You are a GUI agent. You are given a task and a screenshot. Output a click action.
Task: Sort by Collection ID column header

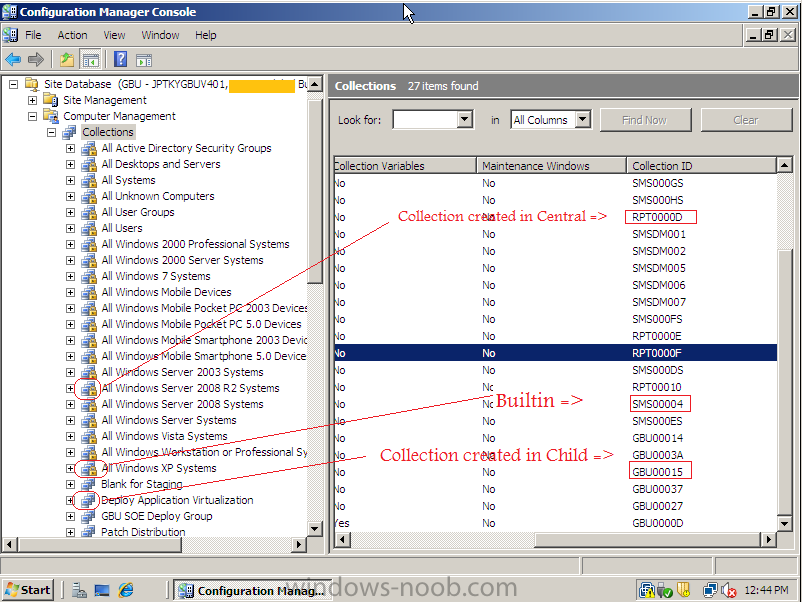click(701, 166)
